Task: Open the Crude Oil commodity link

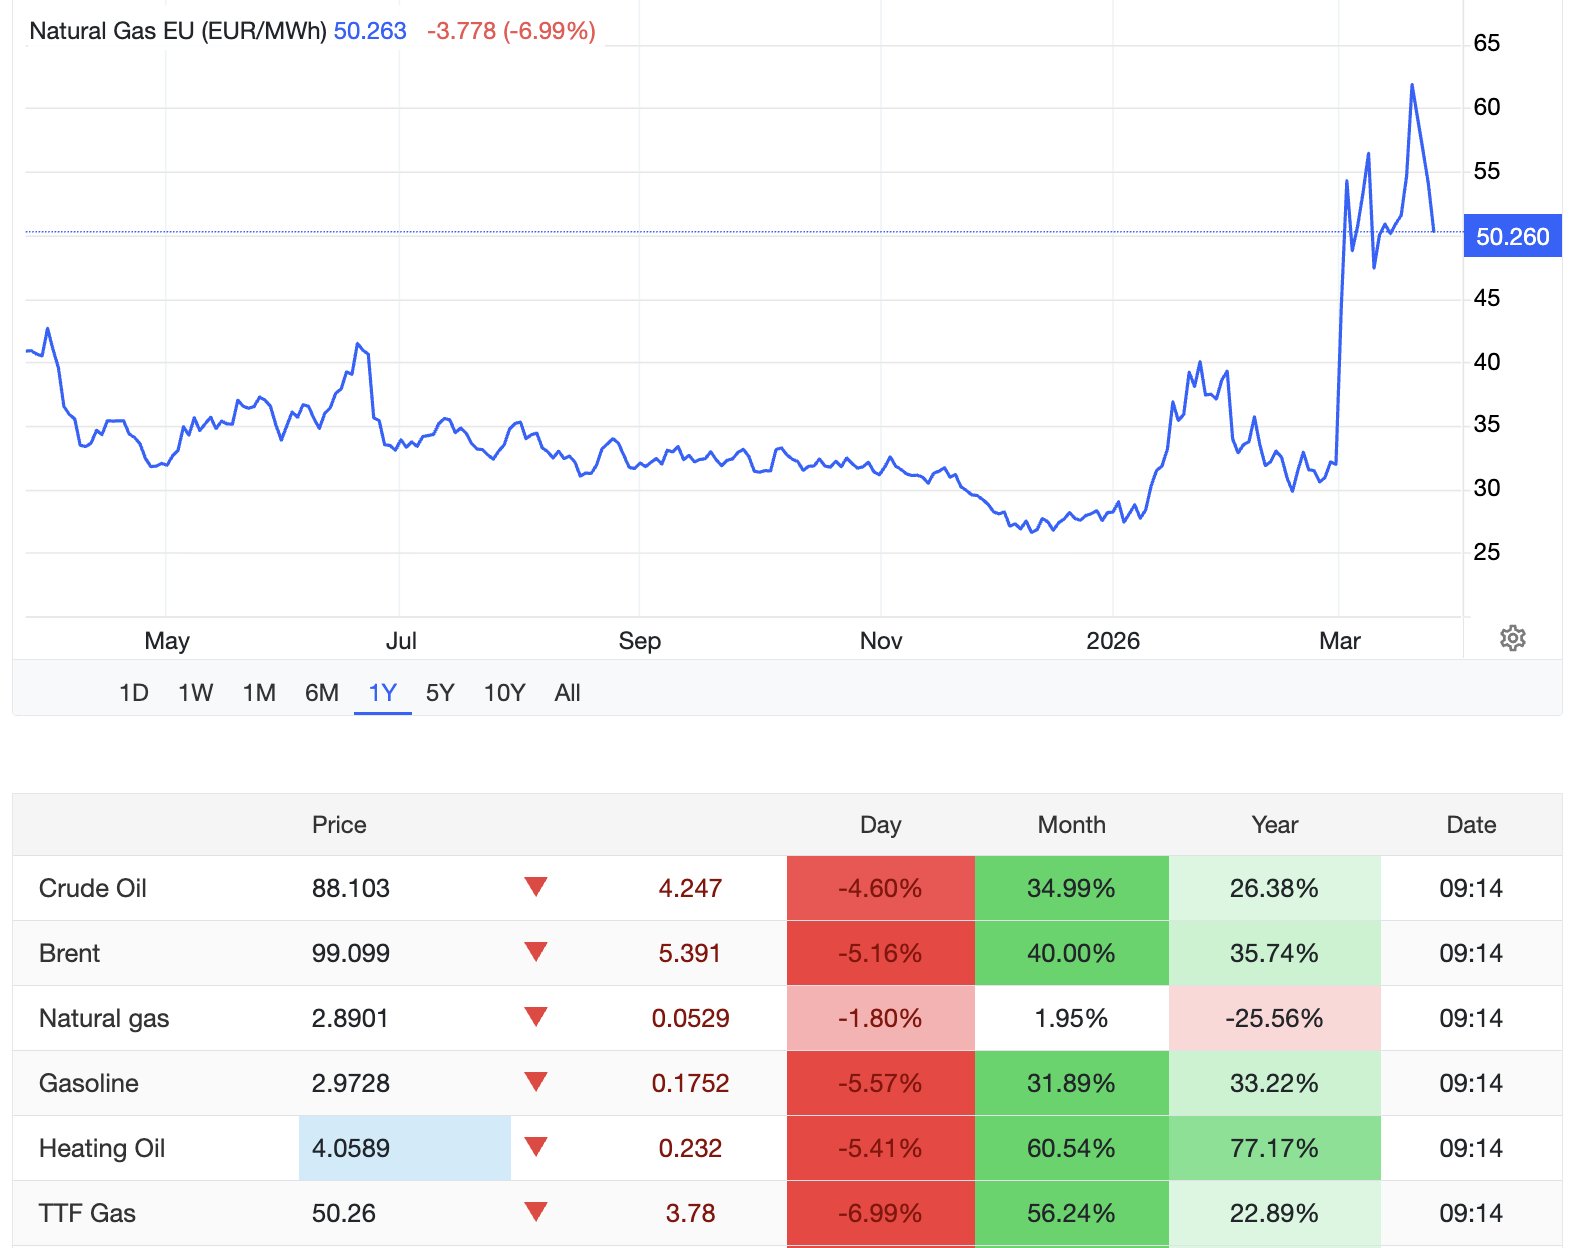Action: pyautogui.click(x=93, y=888)
